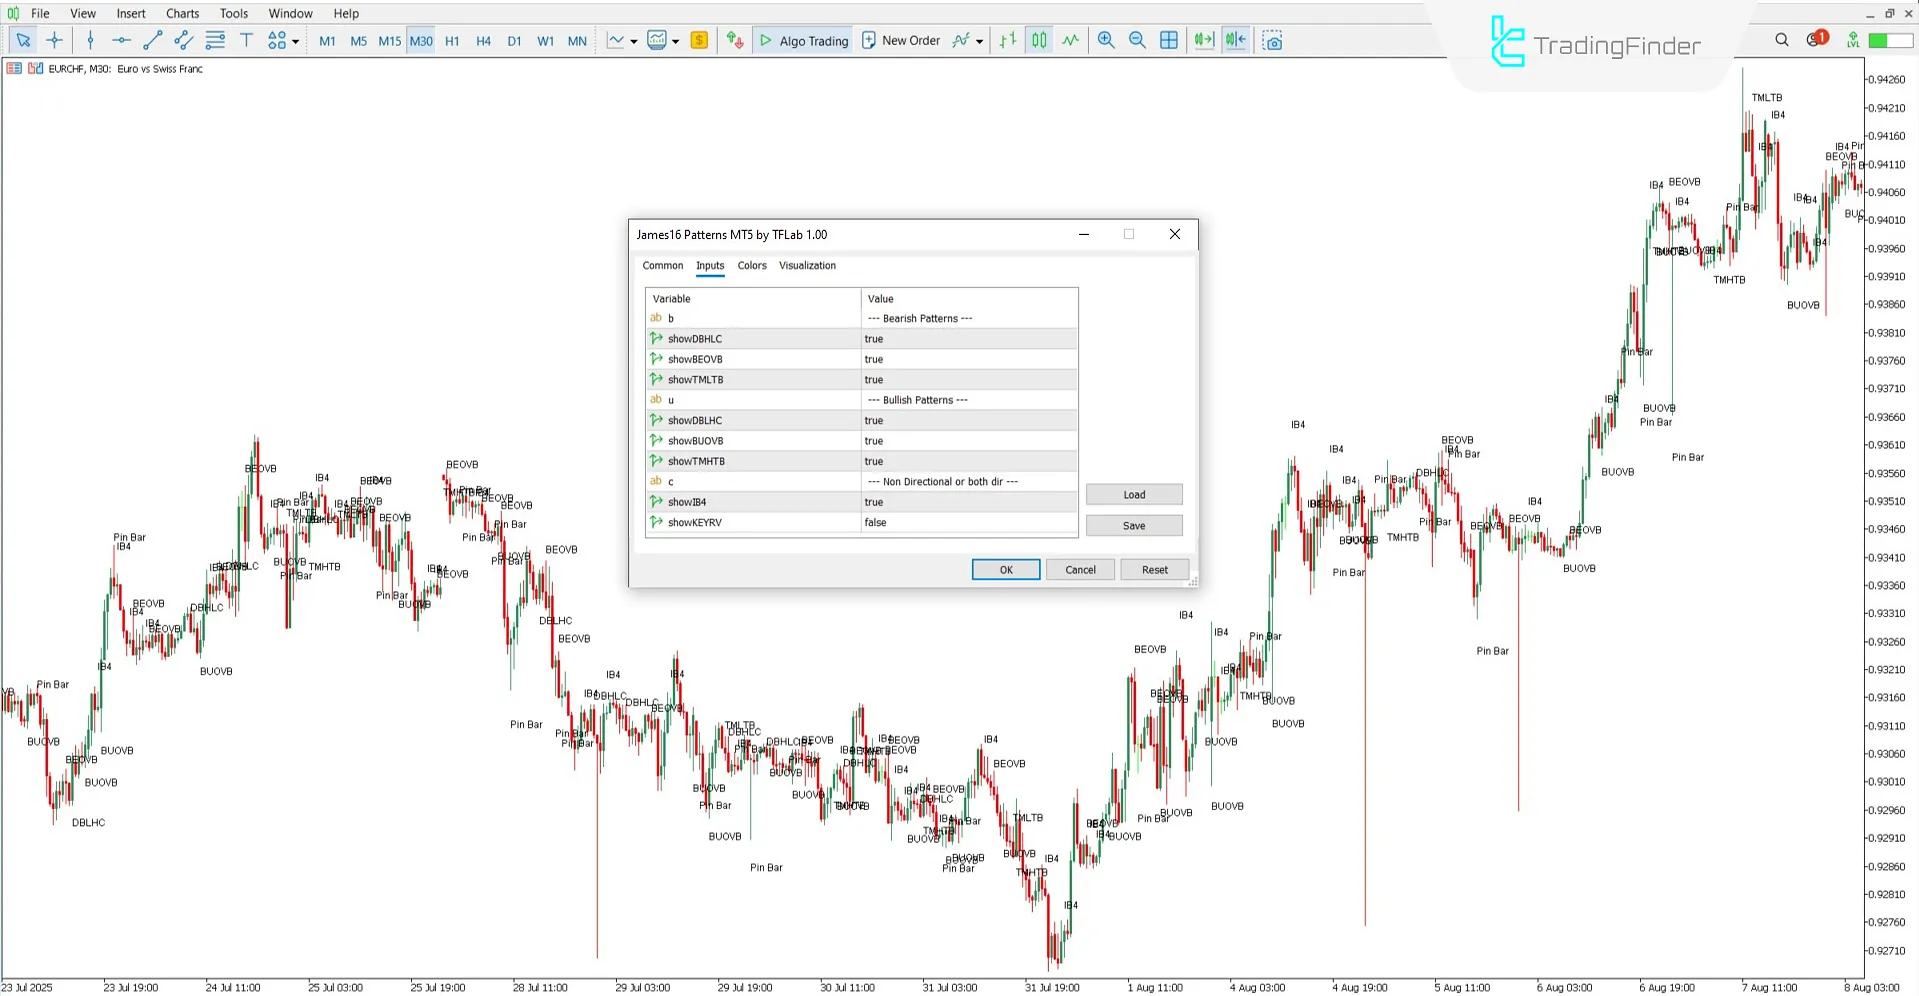Open the Charts menu
This screenshot has height=996, width=1919.
click(x=182, y=13)
